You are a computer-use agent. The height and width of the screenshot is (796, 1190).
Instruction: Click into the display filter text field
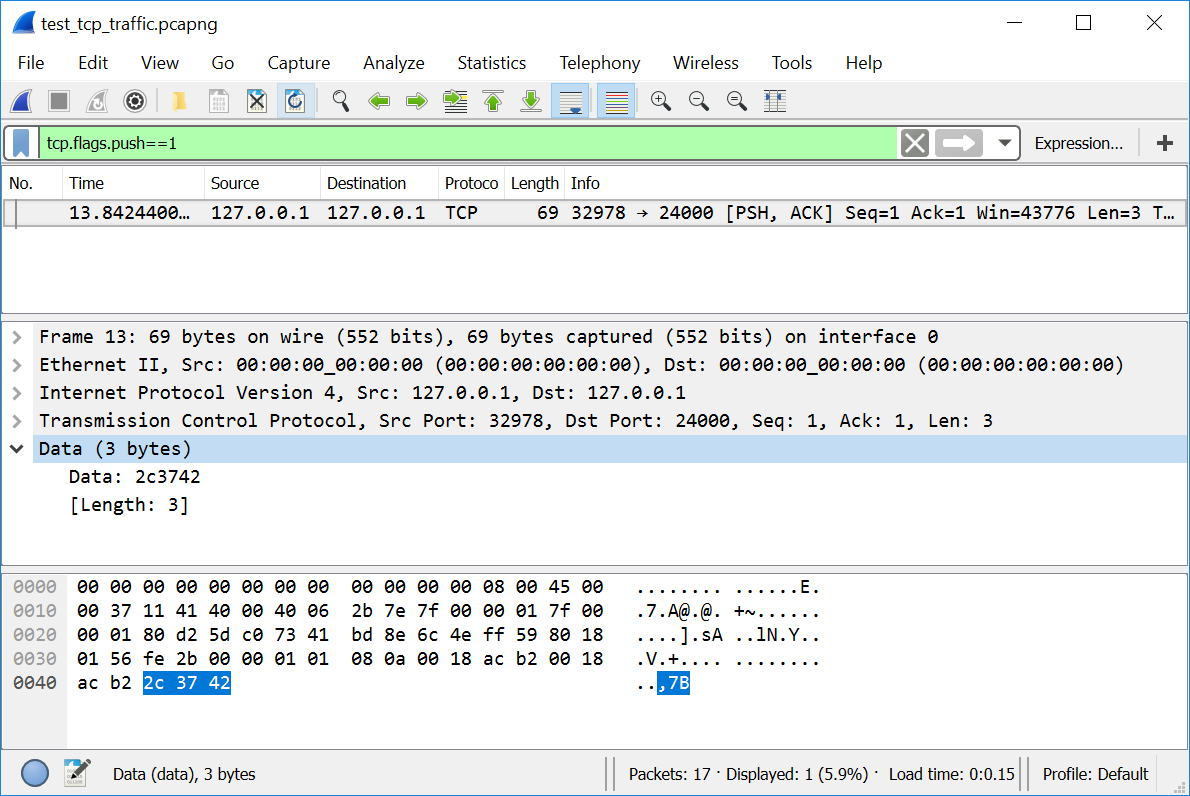[x=460, y=143]
